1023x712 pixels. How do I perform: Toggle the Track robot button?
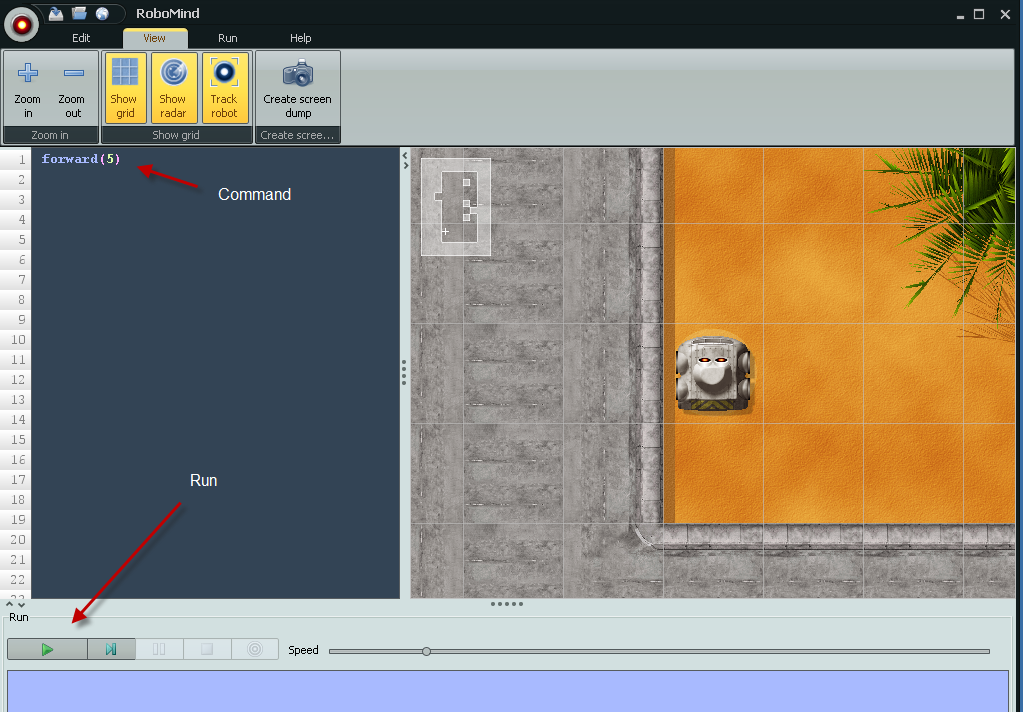pos(224,89)
